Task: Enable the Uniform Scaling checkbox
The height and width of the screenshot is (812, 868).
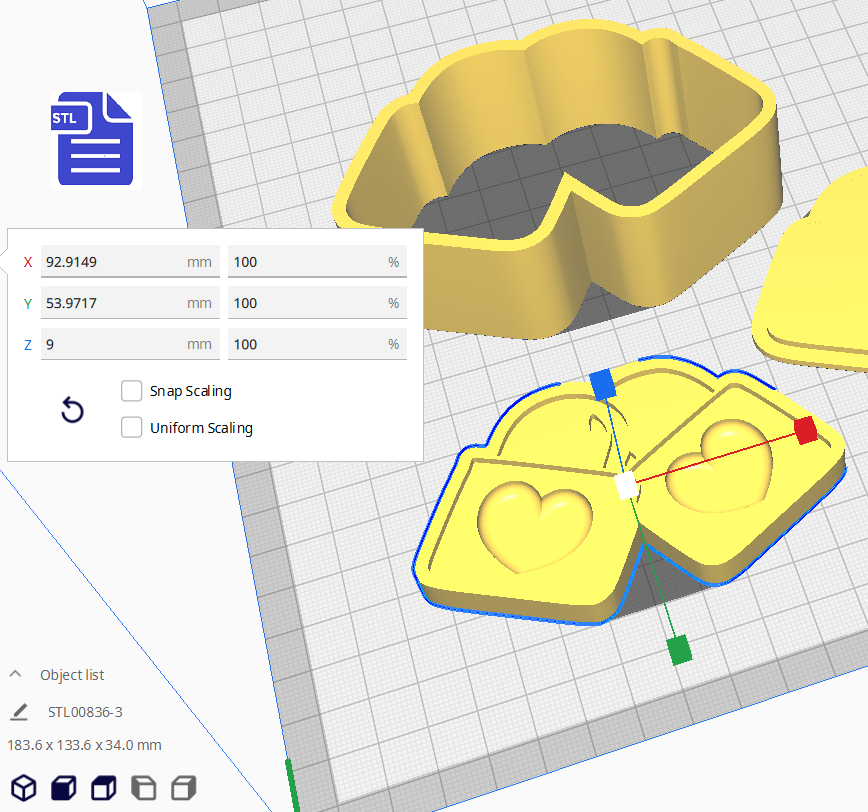Action: (131, 427)
